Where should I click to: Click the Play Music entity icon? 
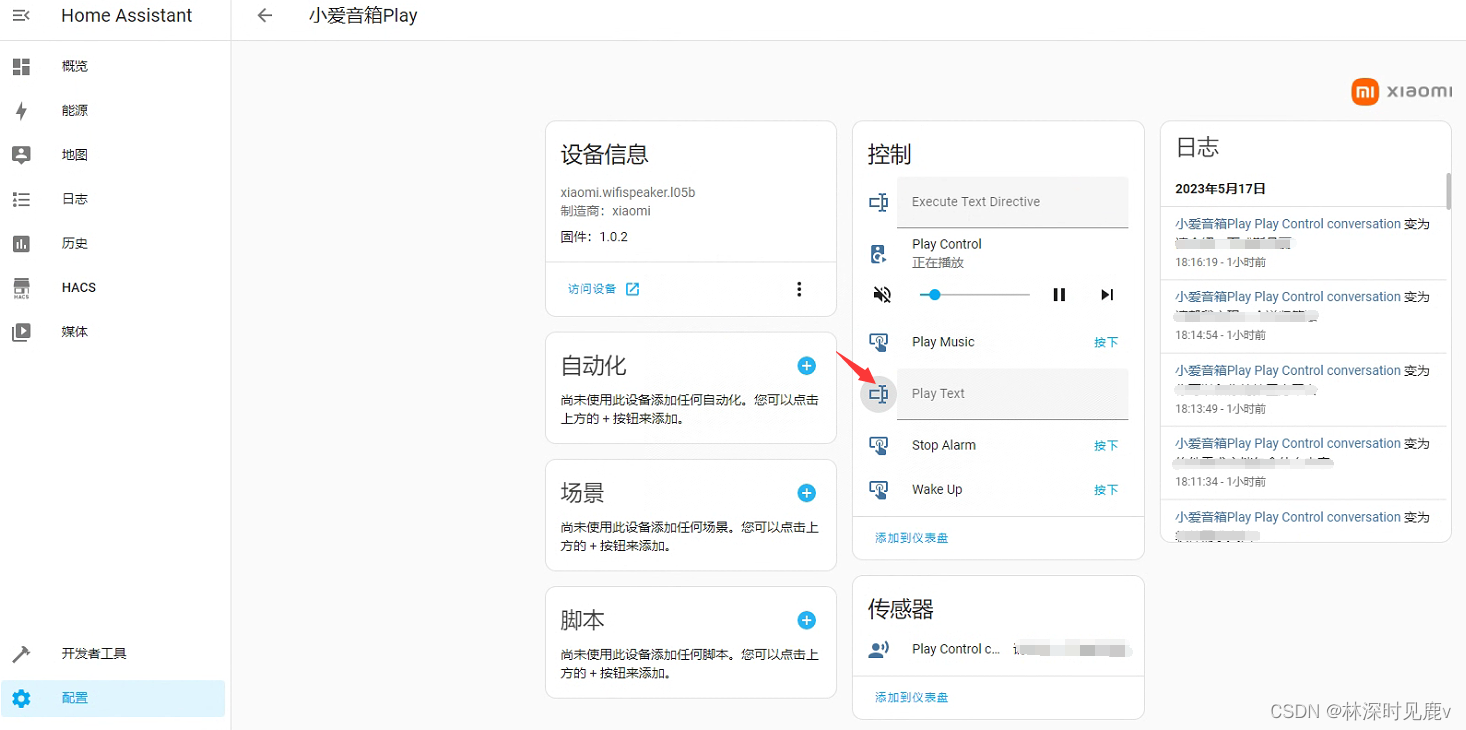[879, 342]
